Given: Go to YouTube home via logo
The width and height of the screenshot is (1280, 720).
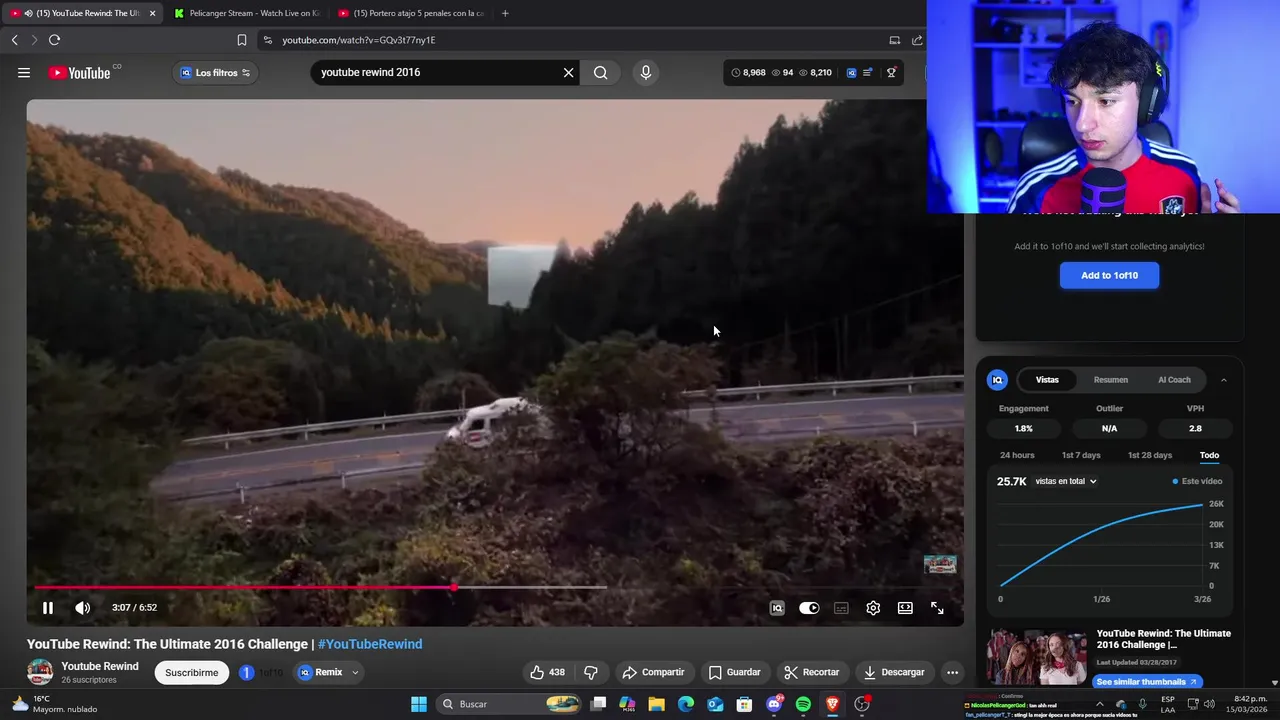Looking at the screenshot, I should pyautogui.click(x=80, y=72).
